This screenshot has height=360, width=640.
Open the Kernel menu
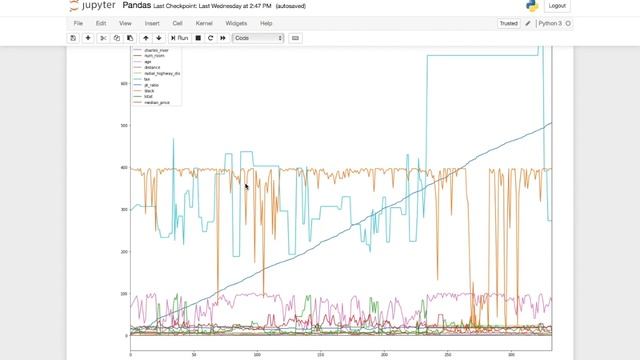[x=204, y=23]
